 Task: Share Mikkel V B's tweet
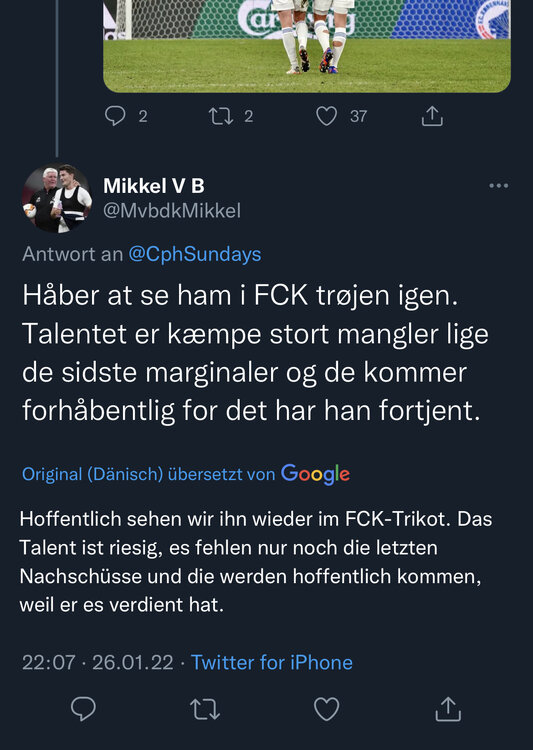pyautogui.click(x=448, y=708)
